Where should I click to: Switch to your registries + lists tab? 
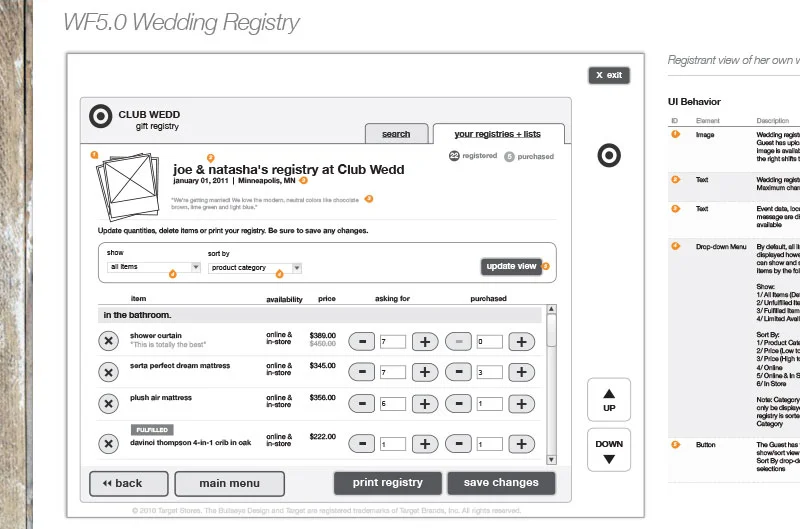pyautogui.click(x=497, y=134)
